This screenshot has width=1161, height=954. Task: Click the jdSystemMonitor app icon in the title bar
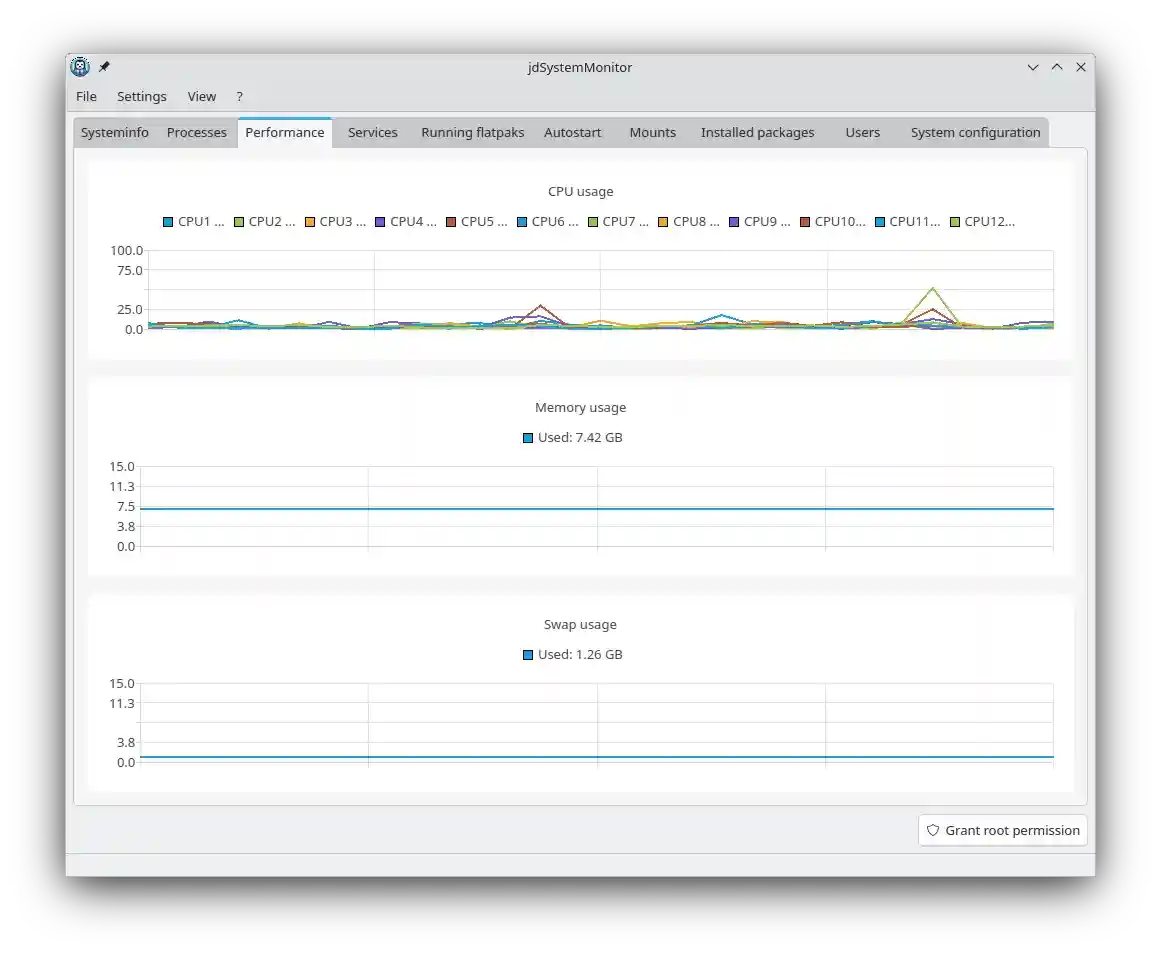[80, 67]
